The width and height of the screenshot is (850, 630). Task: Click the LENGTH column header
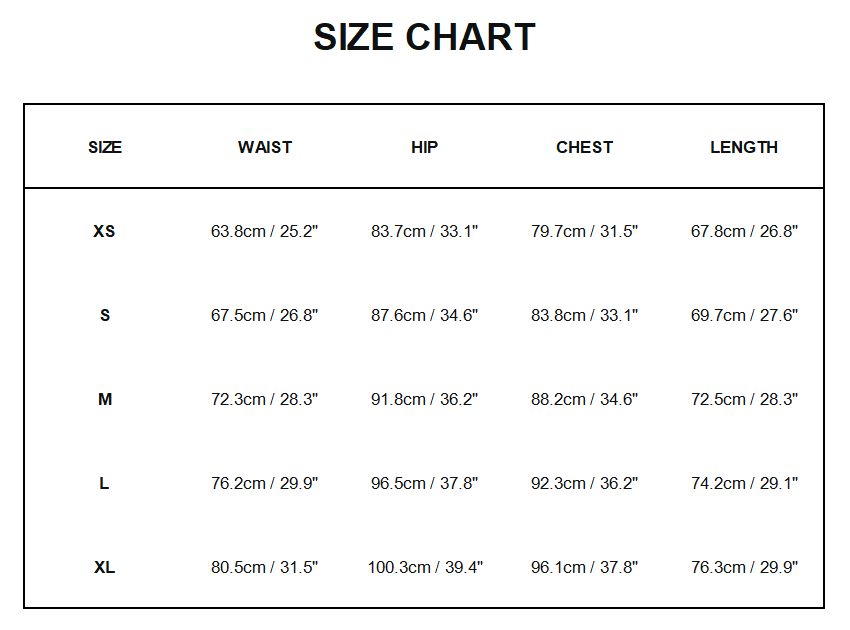744,147
